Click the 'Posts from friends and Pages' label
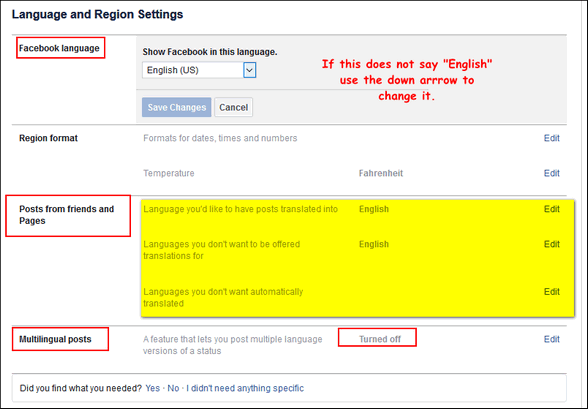The image size is (588, 409). point(66,215)
